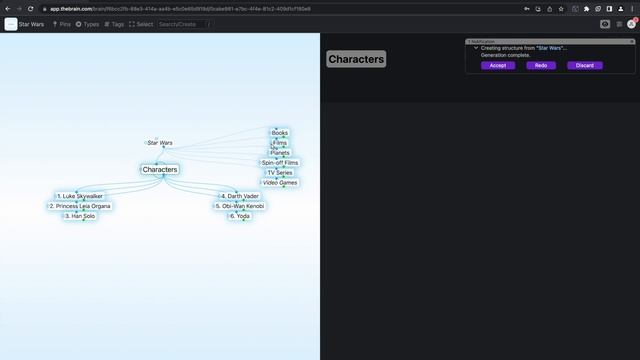Click the browser address bar URL
Screen dimensions: 640x360
(x=180, y=9)
